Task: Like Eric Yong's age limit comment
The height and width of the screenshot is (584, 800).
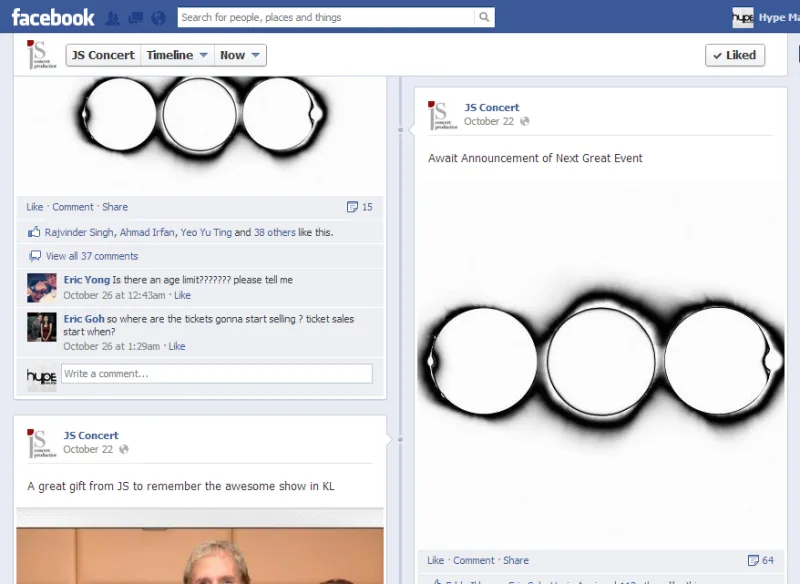Action: 182,295
